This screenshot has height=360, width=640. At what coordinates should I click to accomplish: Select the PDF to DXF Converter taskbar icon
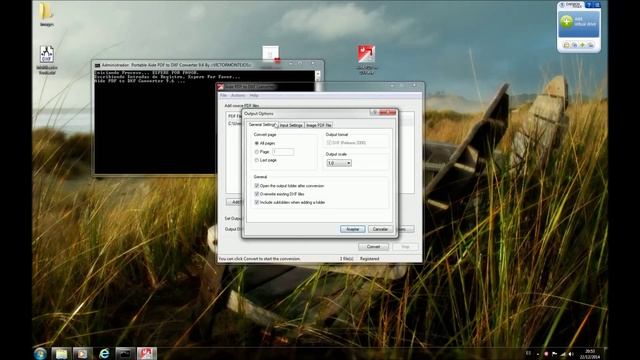tap(147, 353)
